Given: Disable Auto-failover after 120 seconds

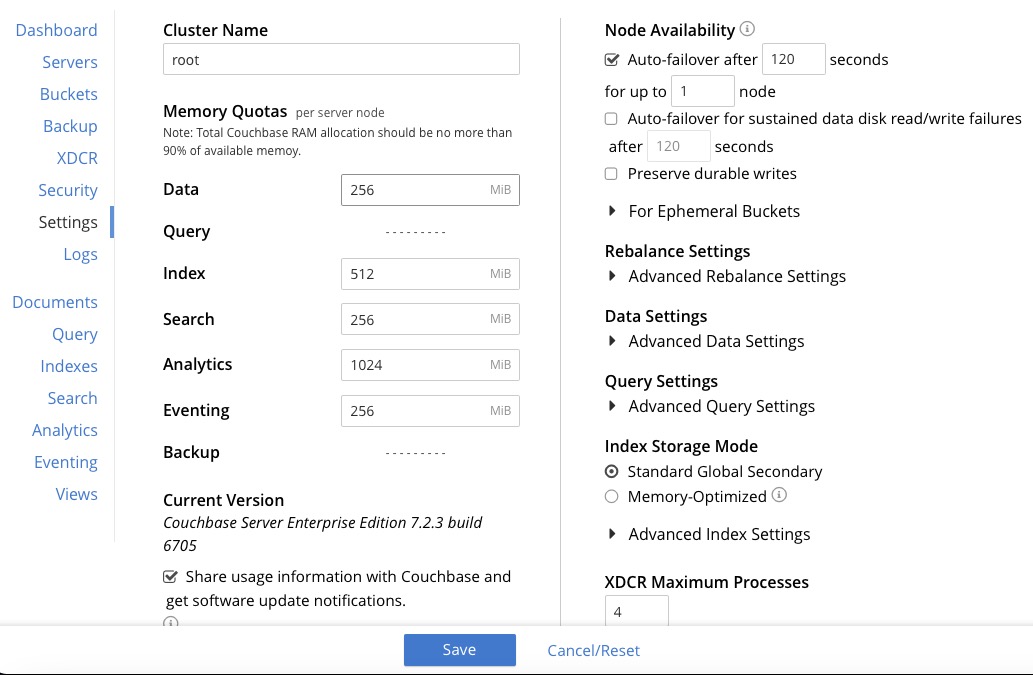Looking at the screenshot, I should coord(611,59).
